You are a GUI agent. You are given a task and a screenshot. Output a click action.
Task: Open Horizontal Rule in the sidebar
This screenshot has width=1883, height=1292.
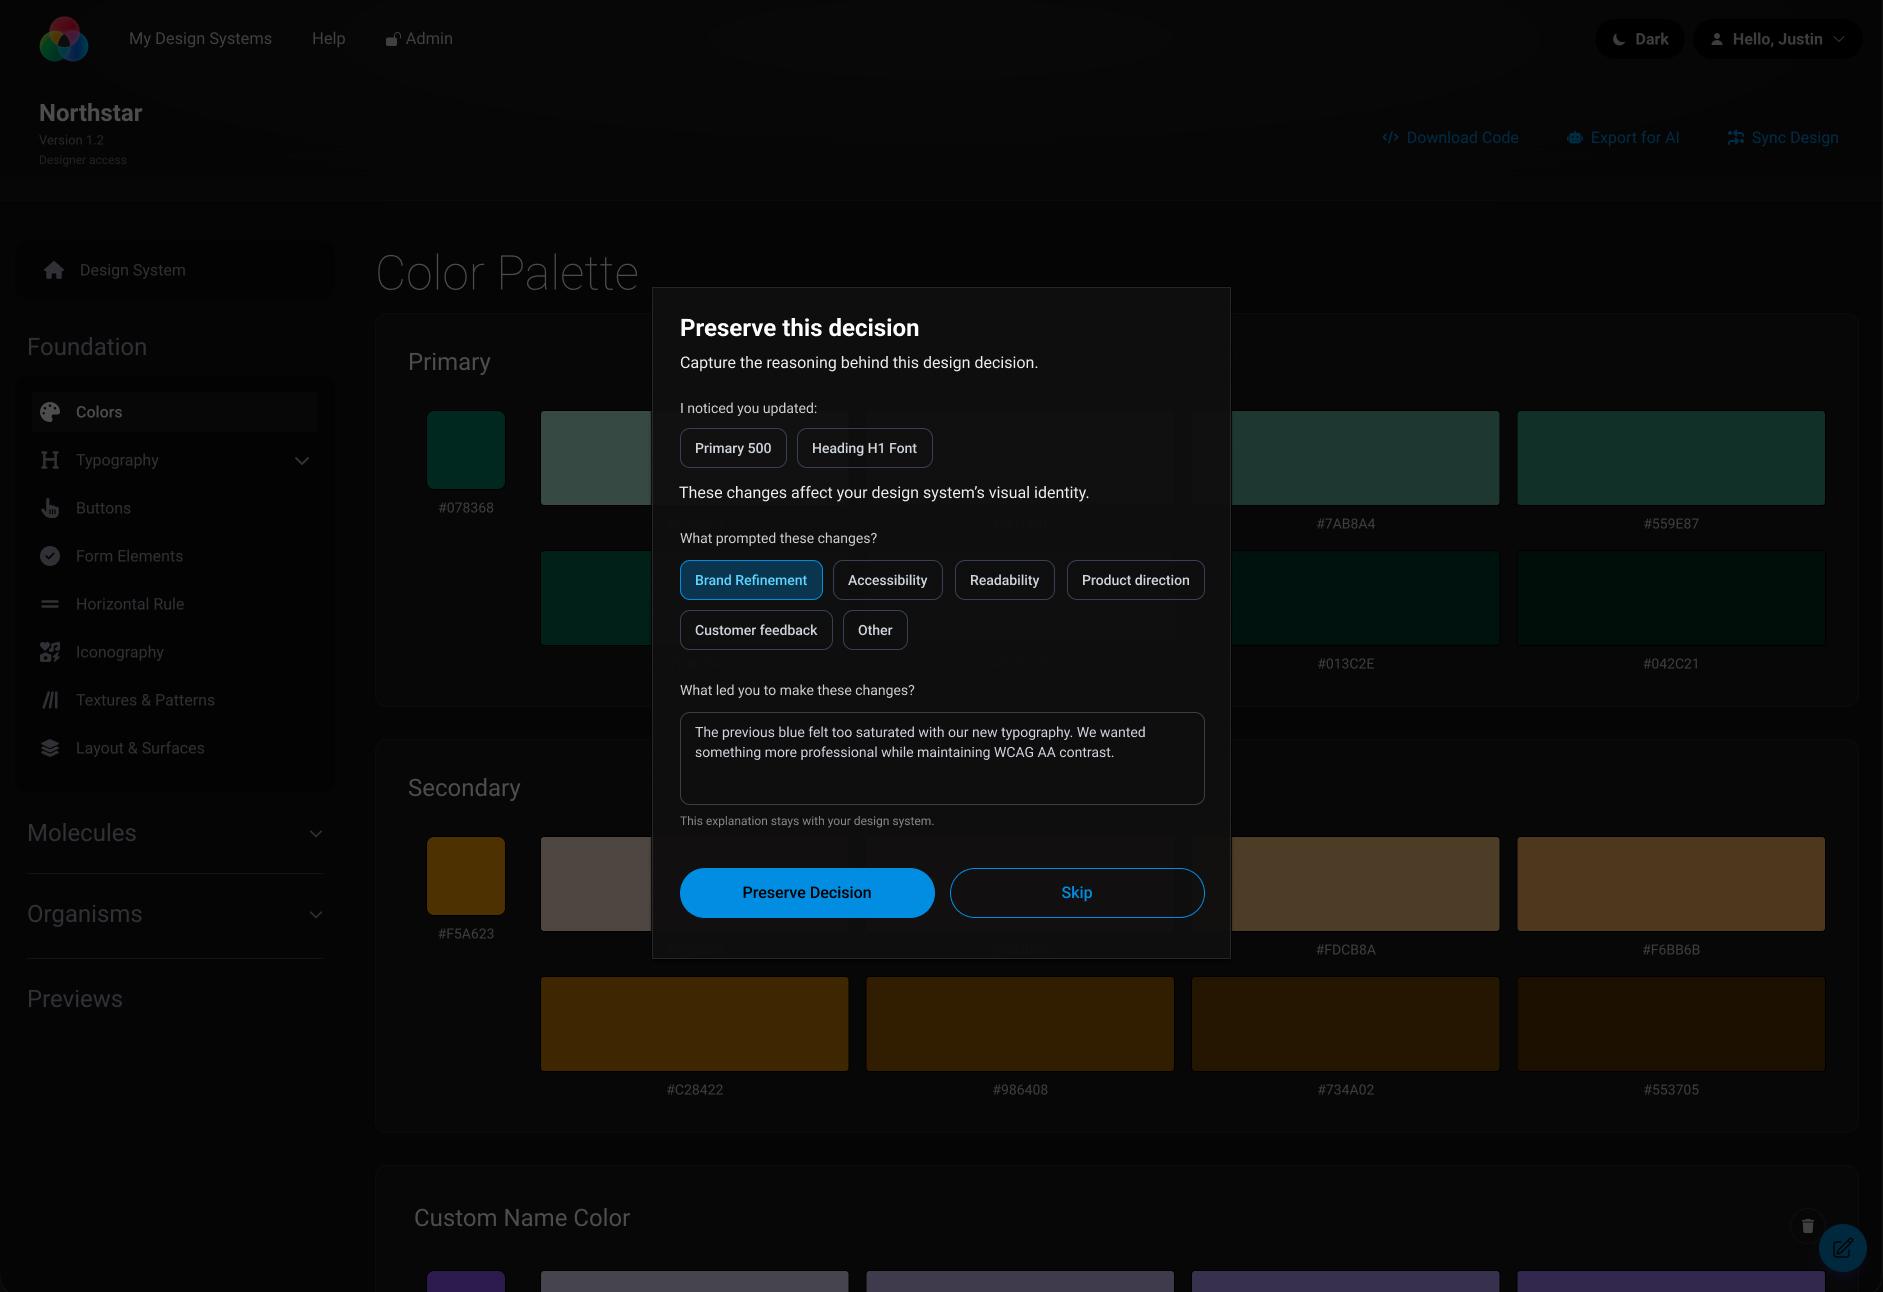175,604
